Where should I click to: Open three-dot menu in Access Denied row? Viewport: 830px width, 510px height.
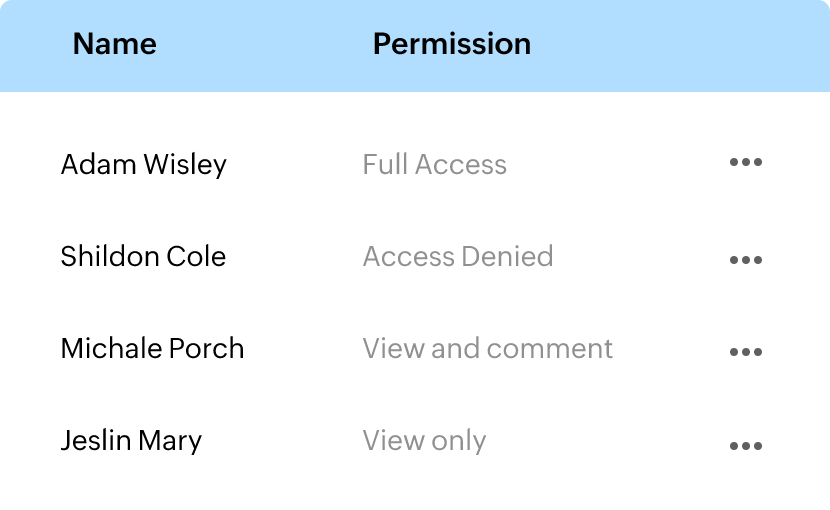pyautogui.click(x=746, y=260)
